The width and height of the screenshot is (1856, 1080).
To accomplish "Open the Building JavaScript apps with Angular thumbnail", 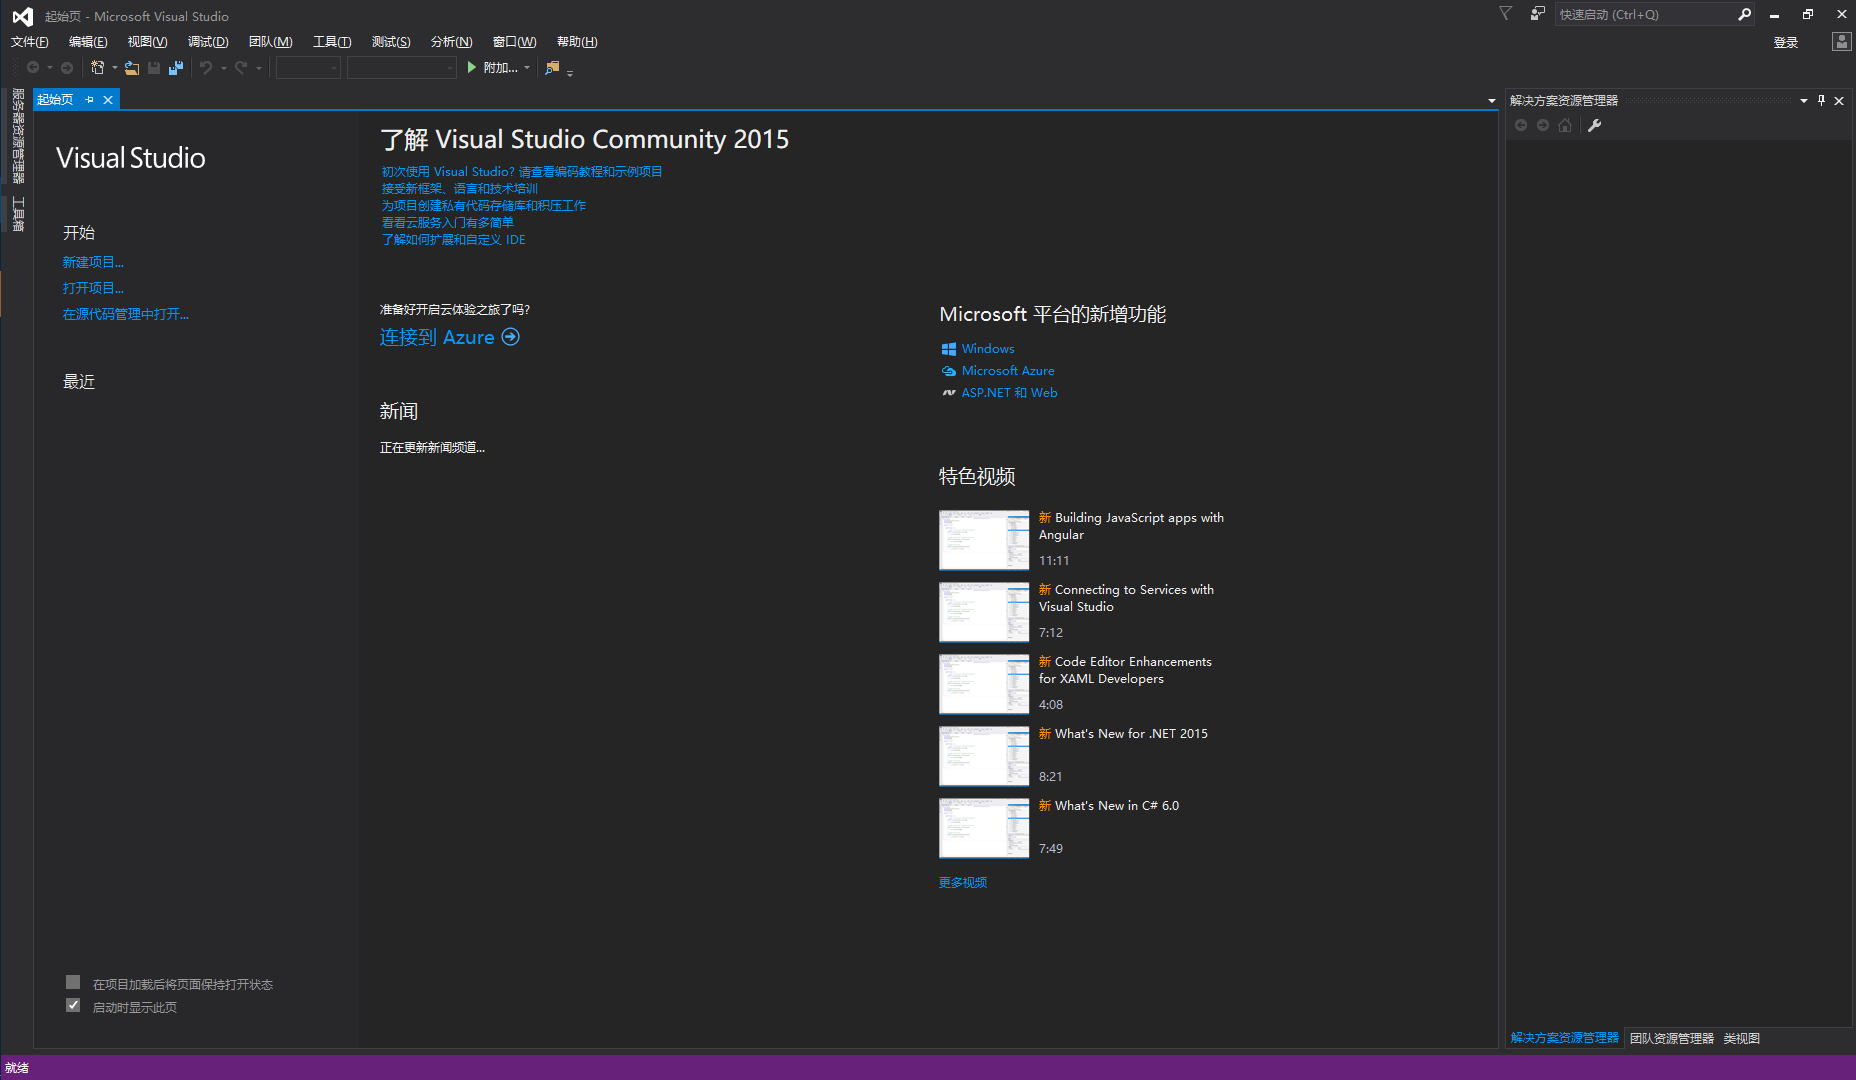I will tap(984, 540).
